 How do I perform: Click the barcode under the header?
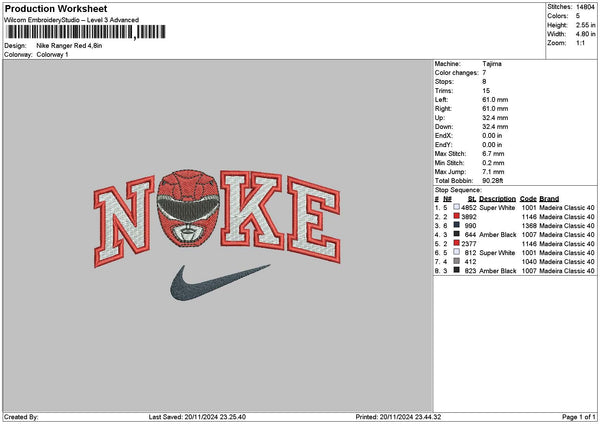tap(86, 32)
